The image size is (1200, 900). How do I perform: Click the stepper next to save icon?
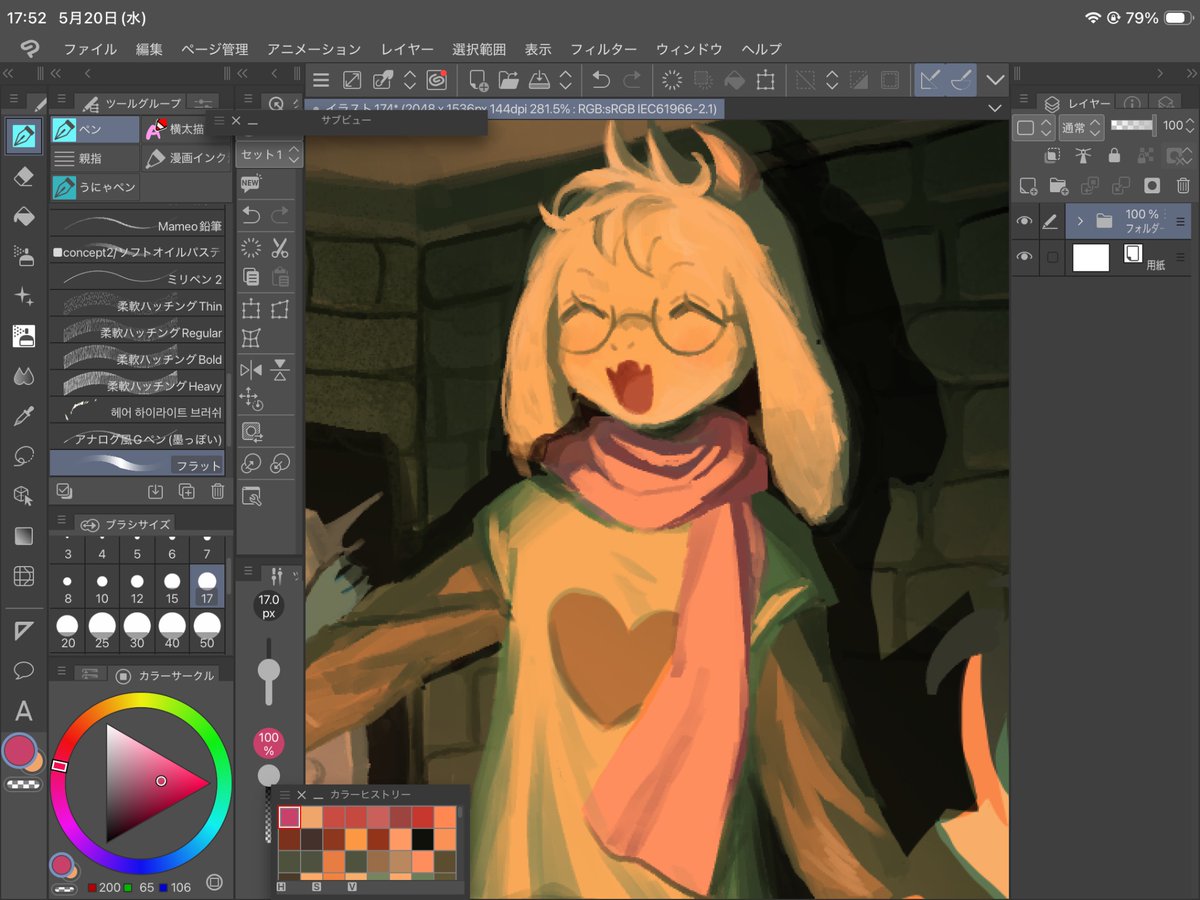pos(566,80)
